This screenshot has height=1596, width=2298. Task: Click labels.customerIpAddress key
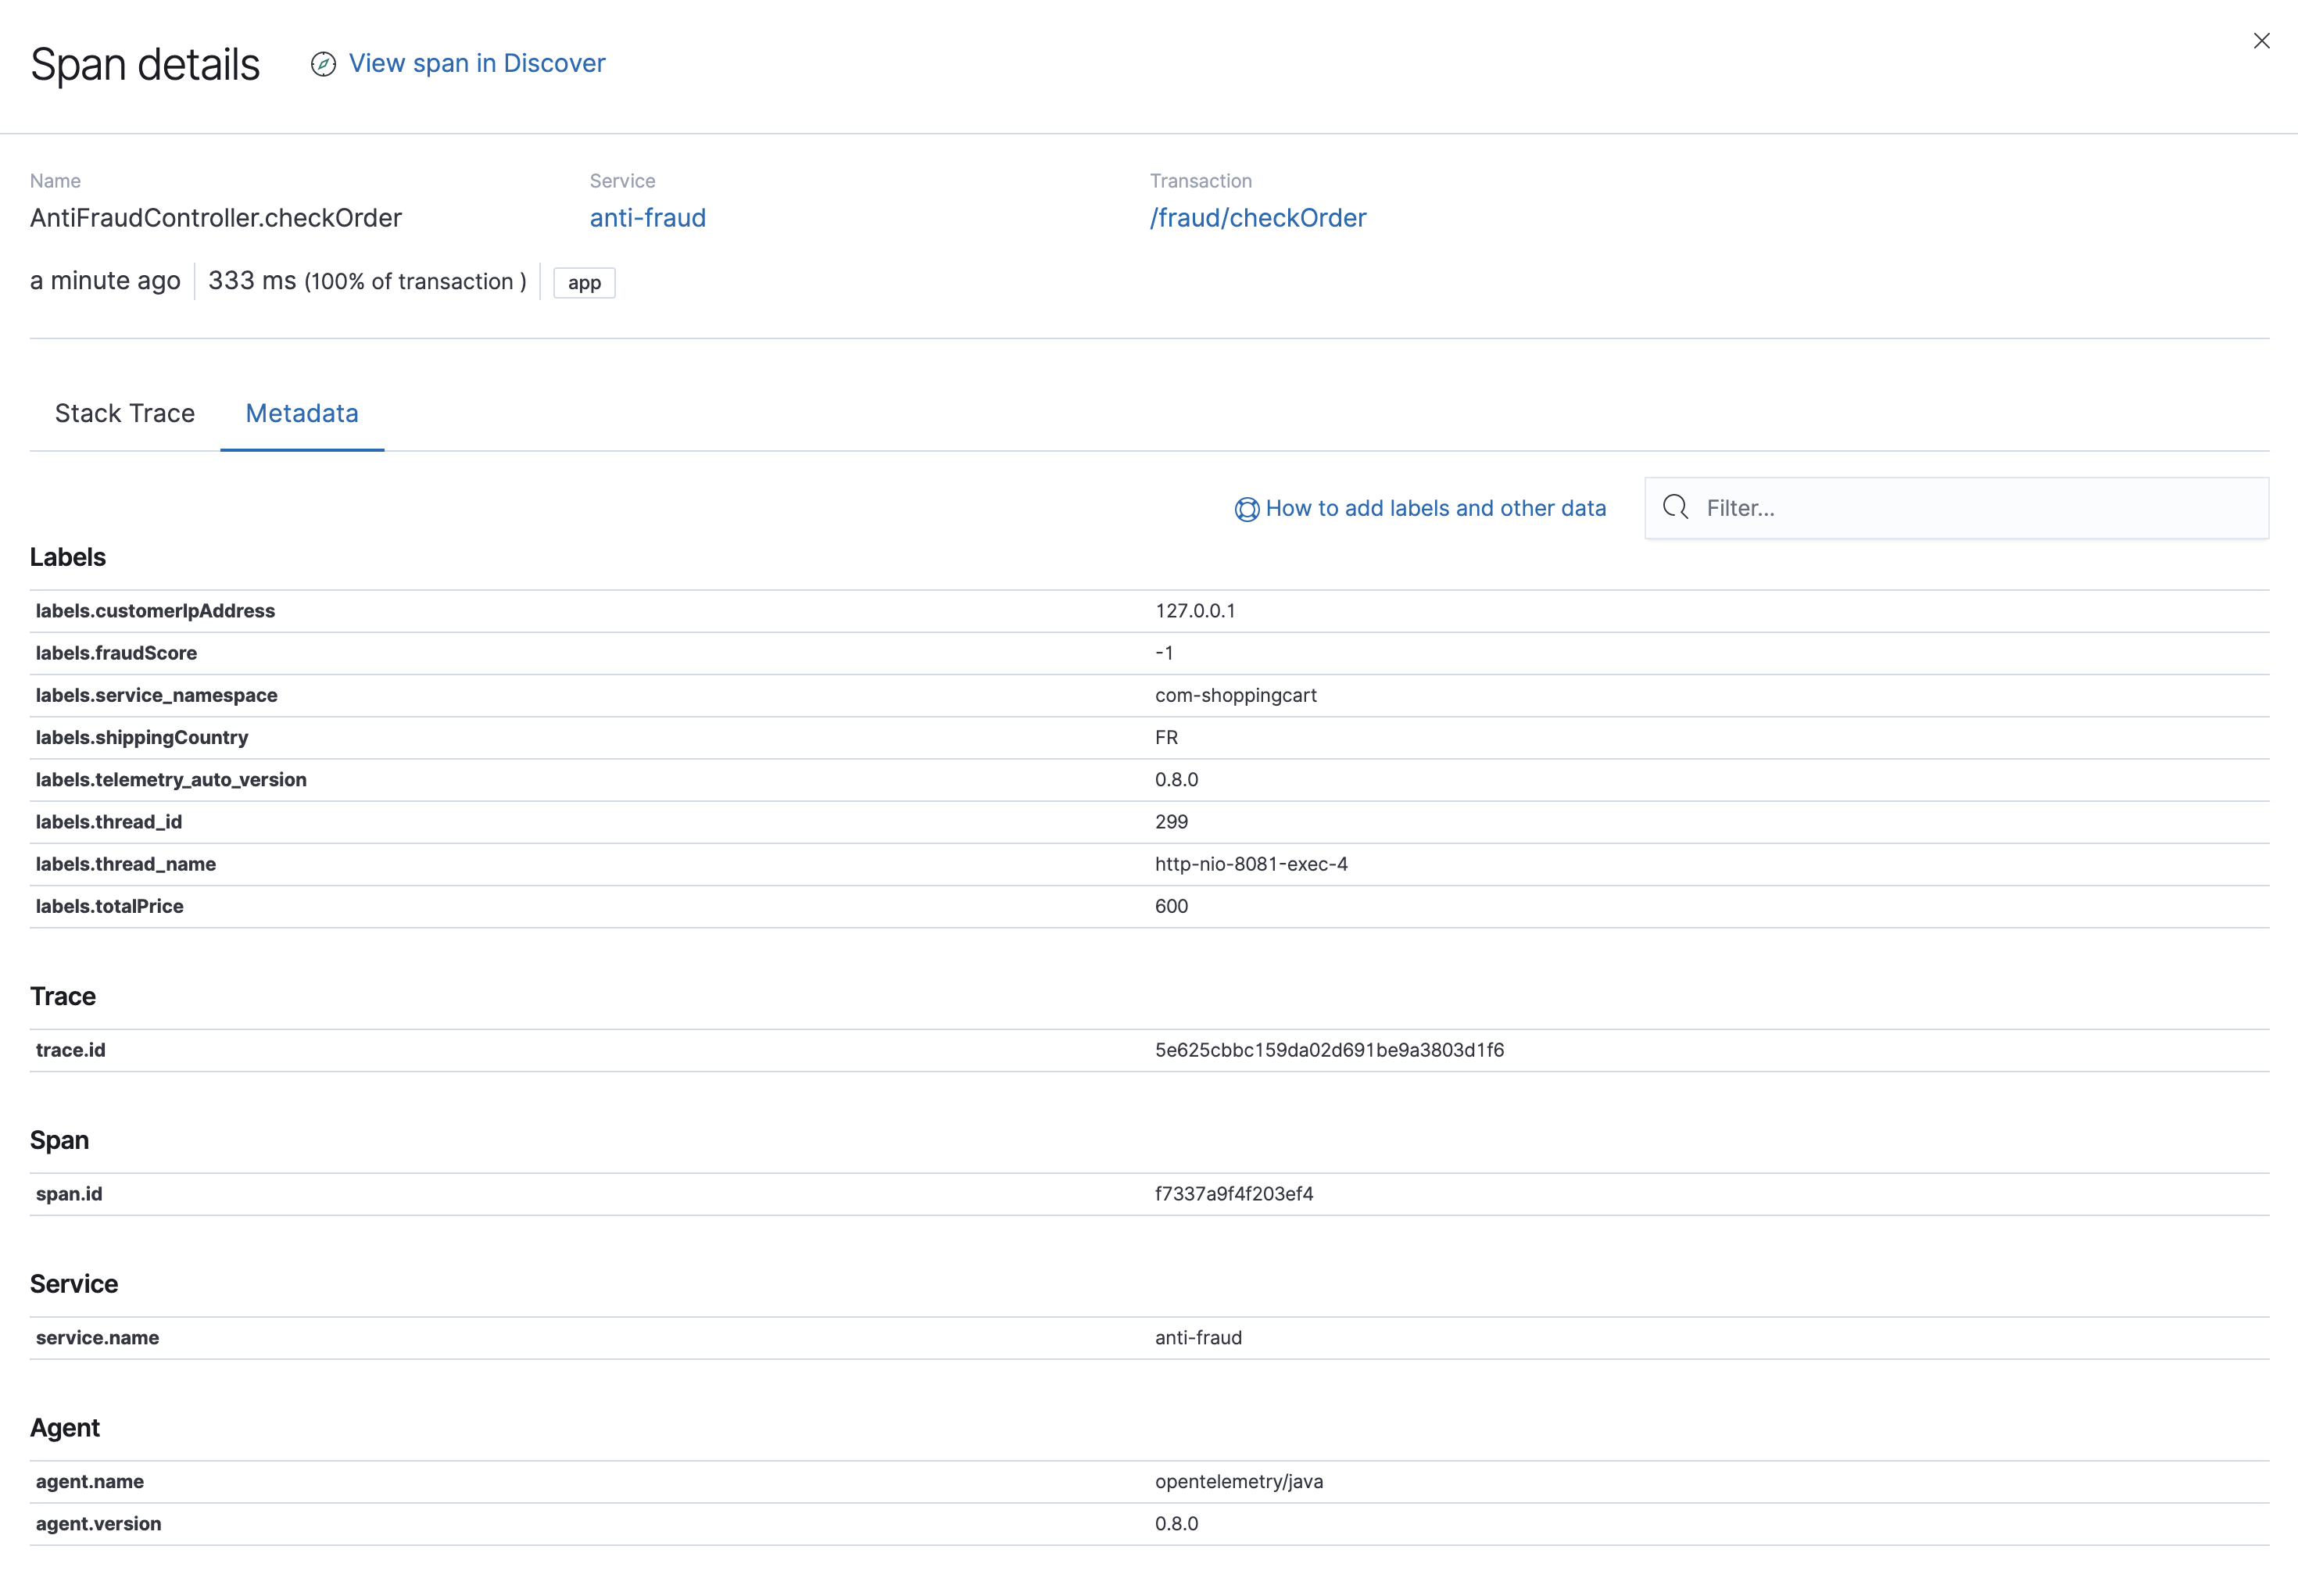[155, 611]
